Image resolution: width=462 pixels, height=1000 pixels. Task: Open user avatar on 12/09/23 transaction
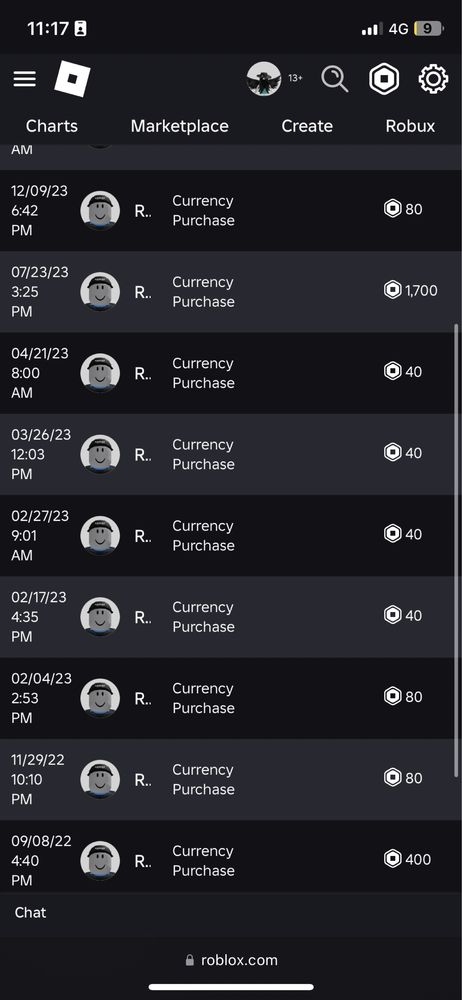100,210
